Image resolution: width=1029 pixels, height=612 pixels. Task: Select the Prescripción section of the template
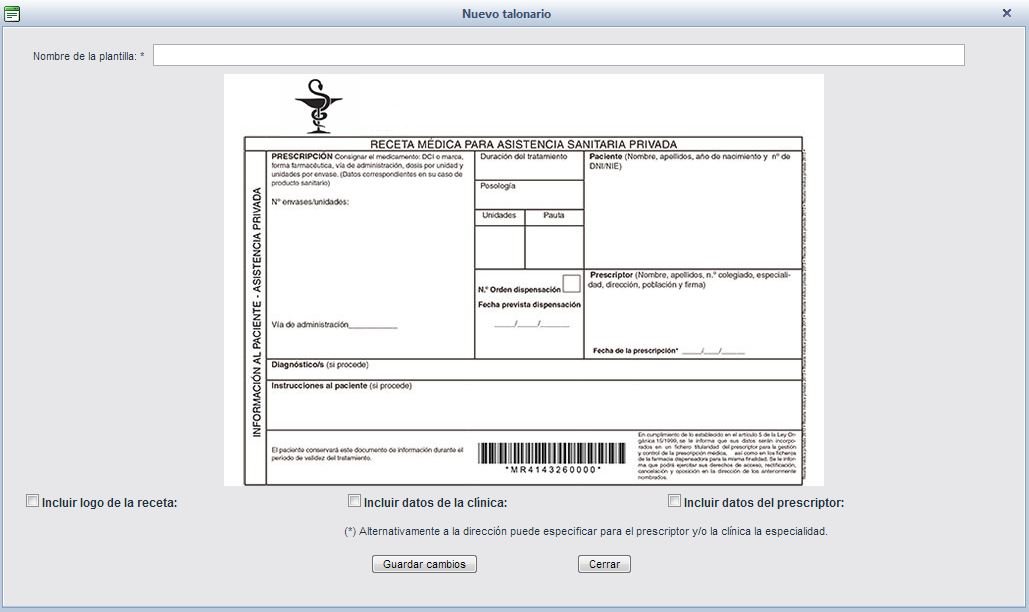pyautogui.click(x=370, y=250)
